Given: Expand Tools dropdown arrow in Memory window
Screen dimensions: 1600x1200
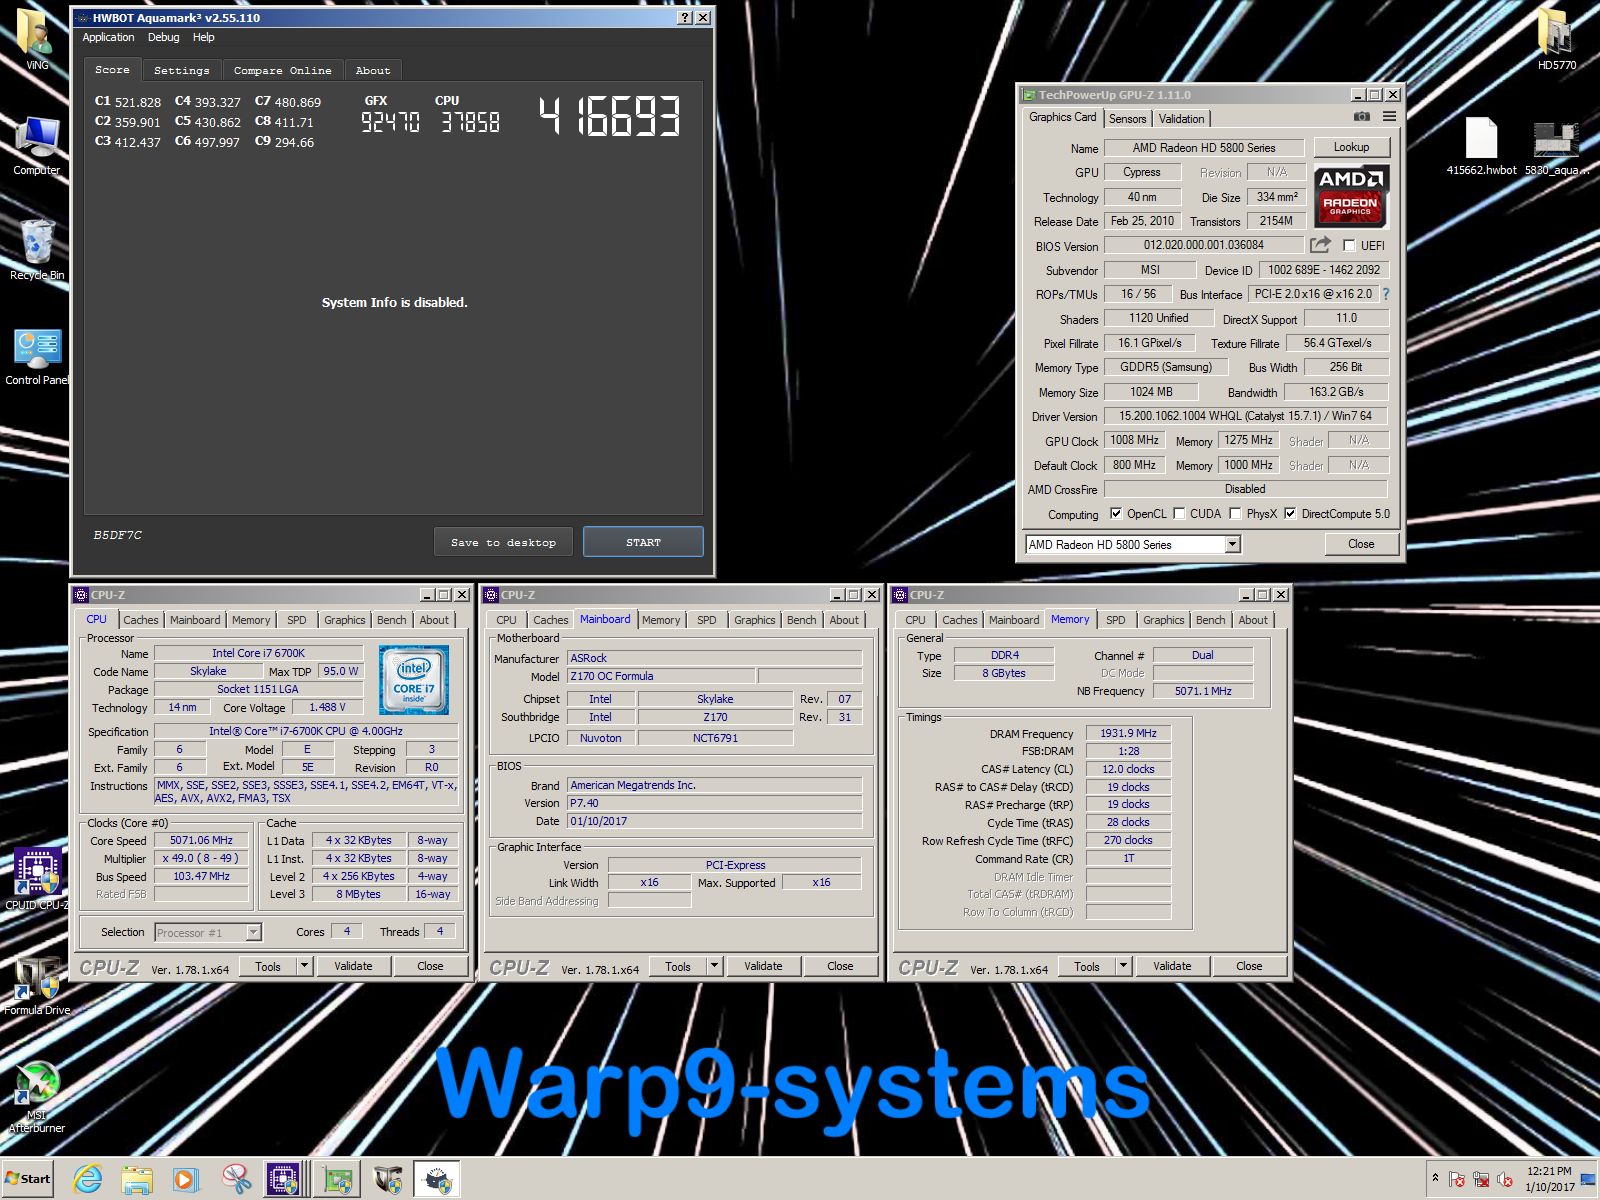Looking at the screenshot, I should pyautogui.click(x=1124, y=966).
